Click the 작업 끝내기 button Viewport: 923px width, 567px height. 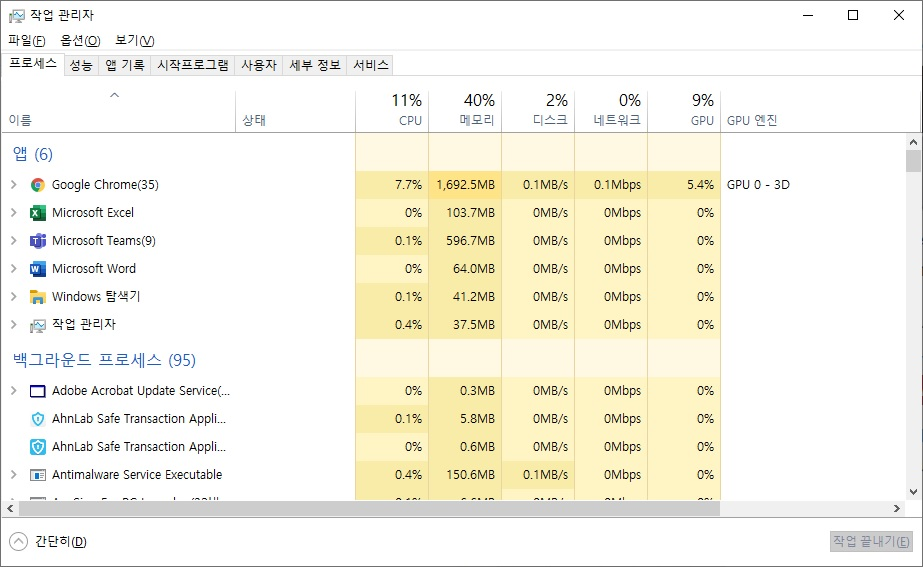pos(871,541)
